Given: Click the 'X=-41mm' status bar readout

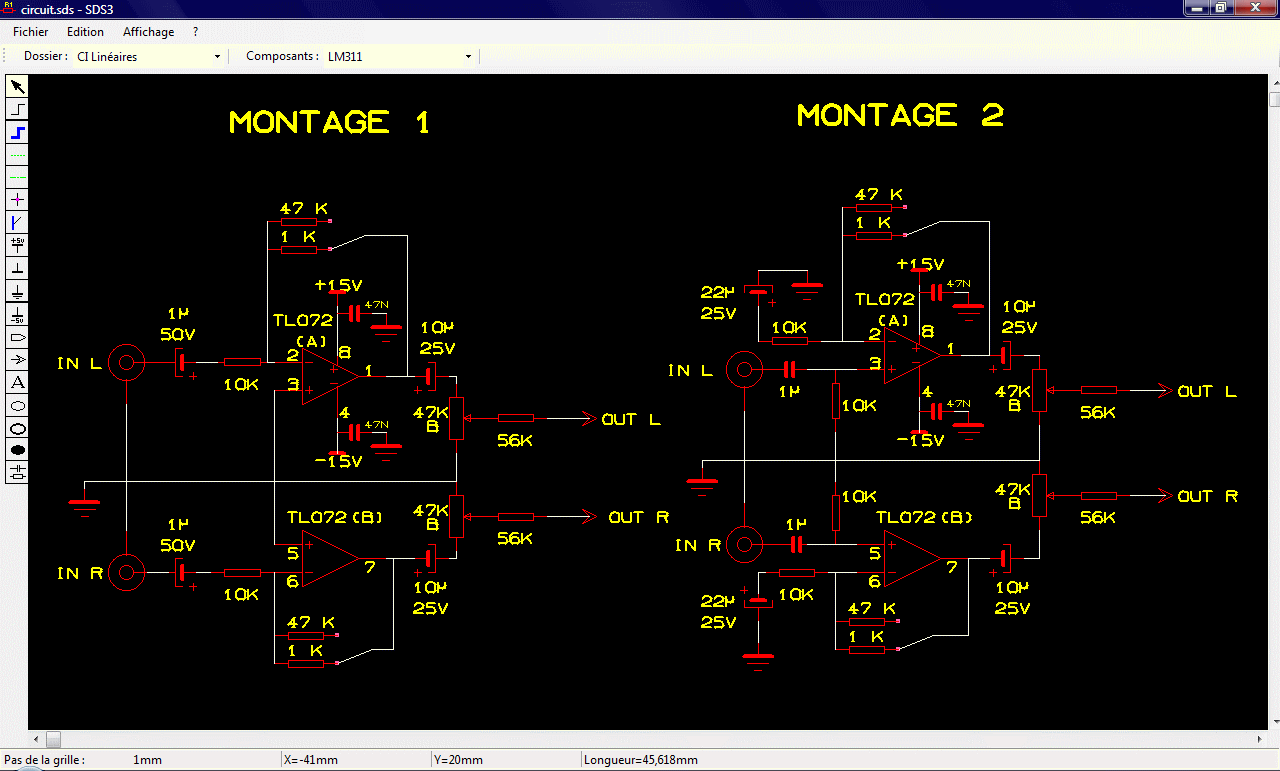Looking at the screenshot, I should pyautogui.click(x=311, y=760).
